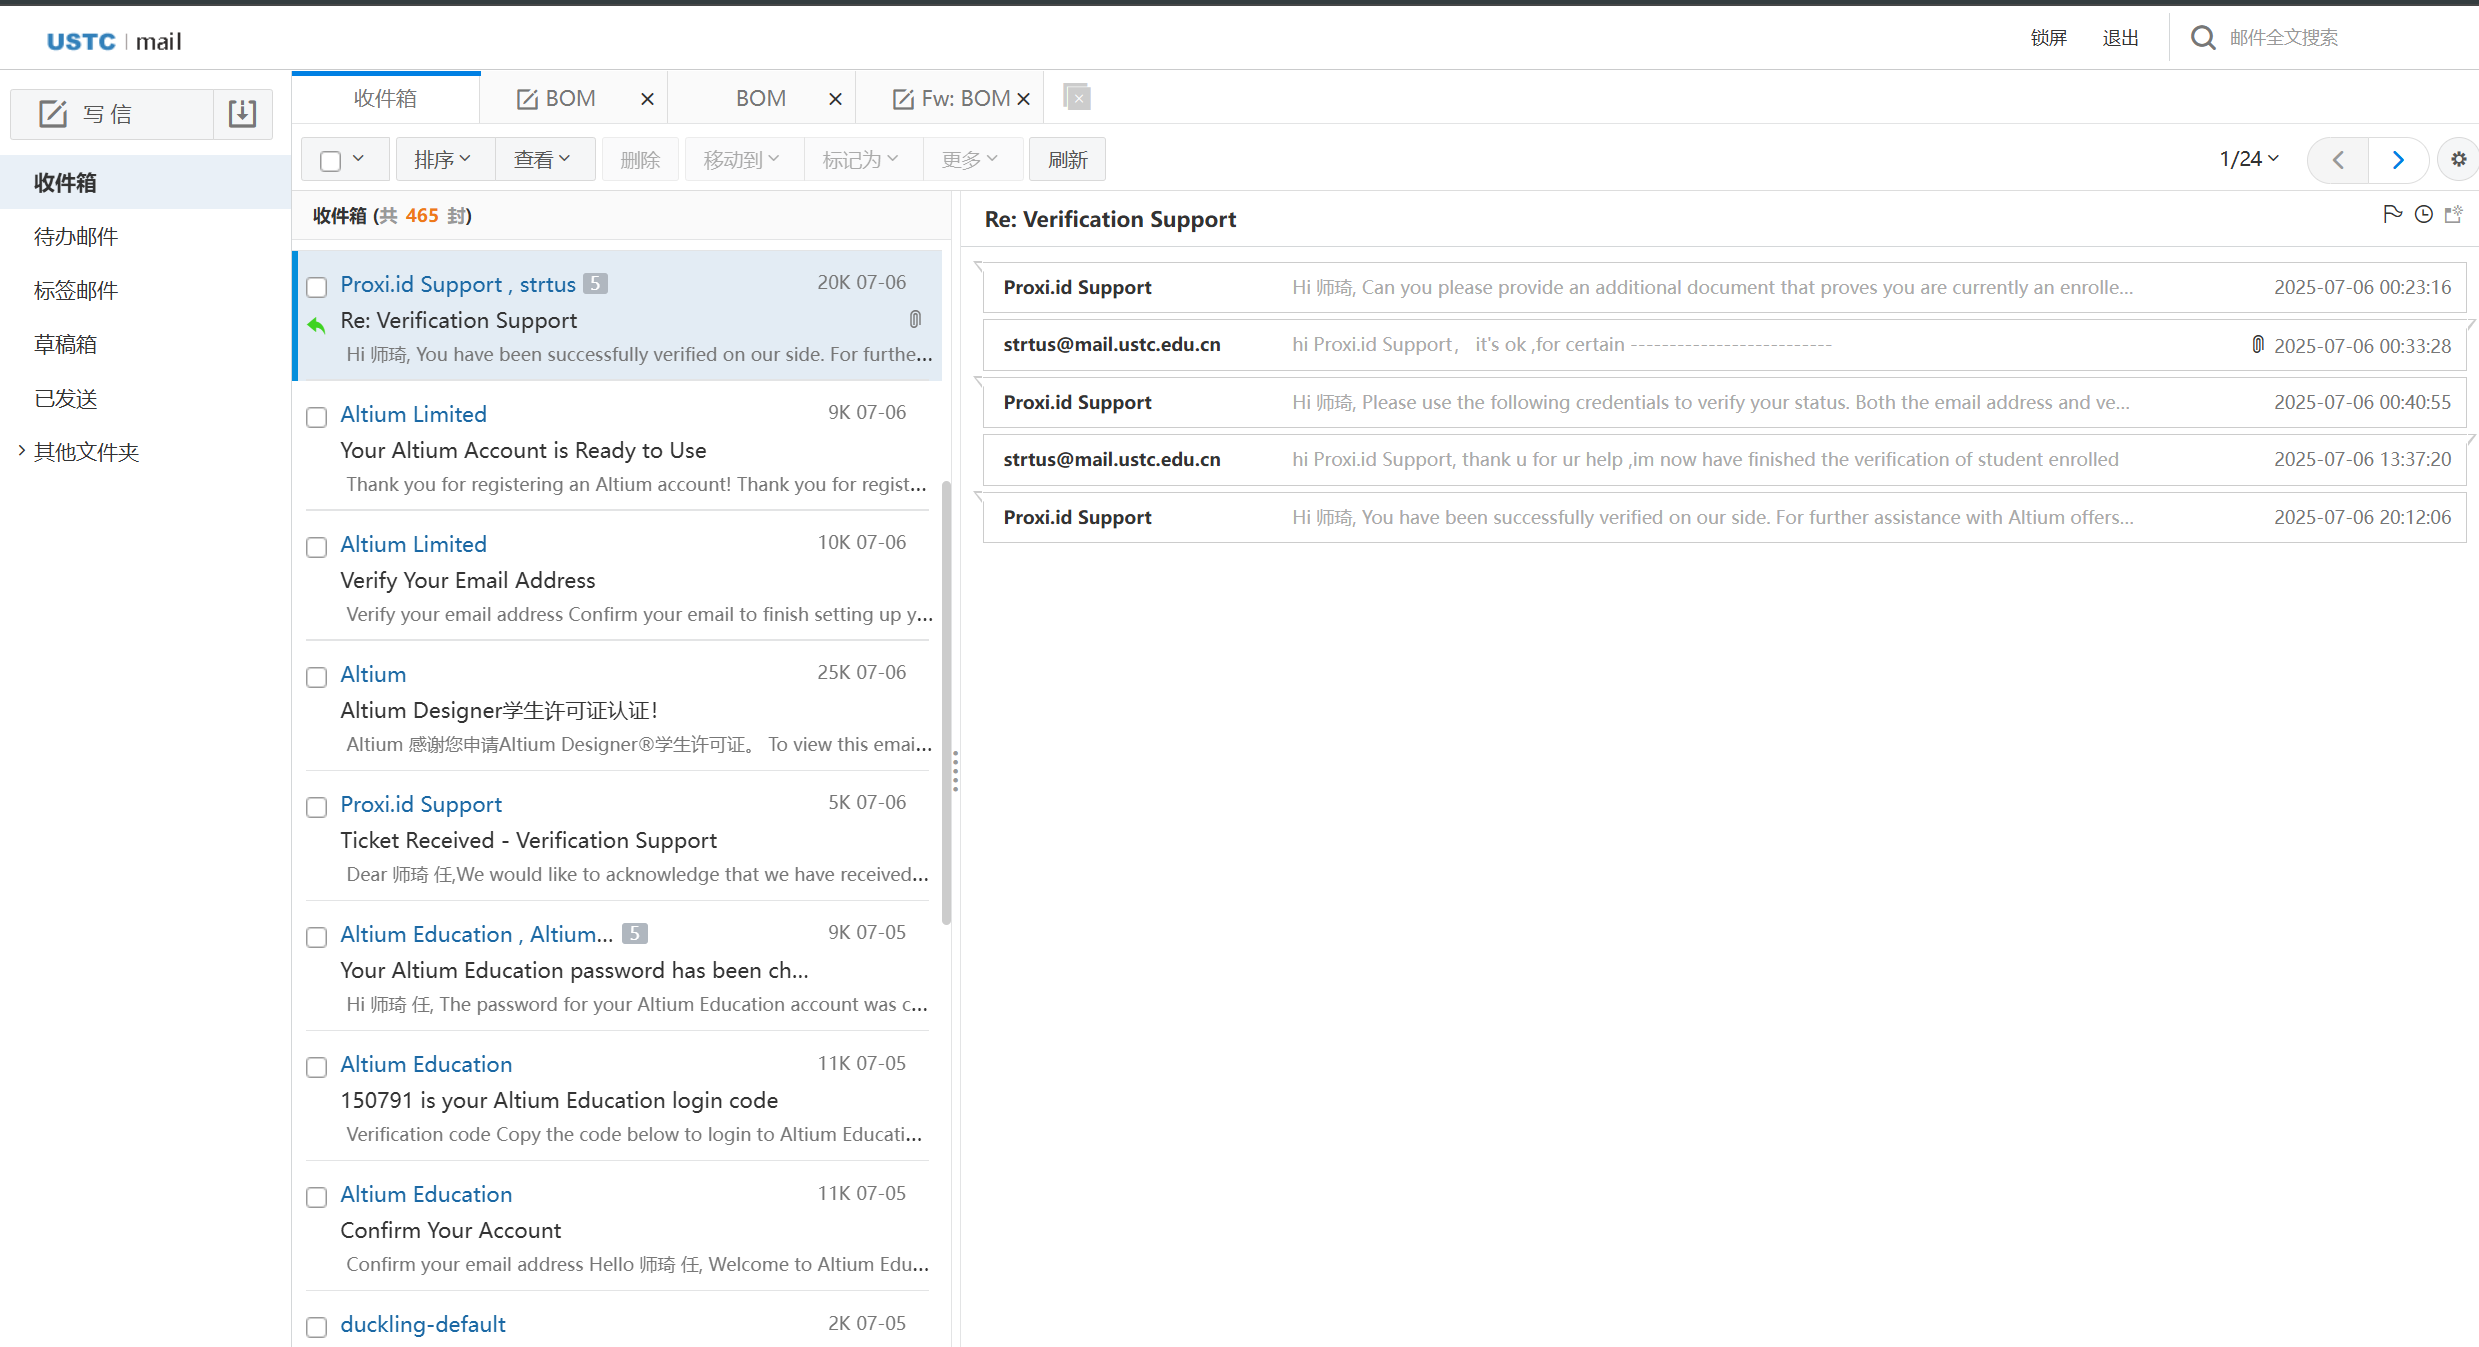Click the open-in-new-window icon in reading pane
Viewport: 2479px width, 1347px height.
point(2454,214)
